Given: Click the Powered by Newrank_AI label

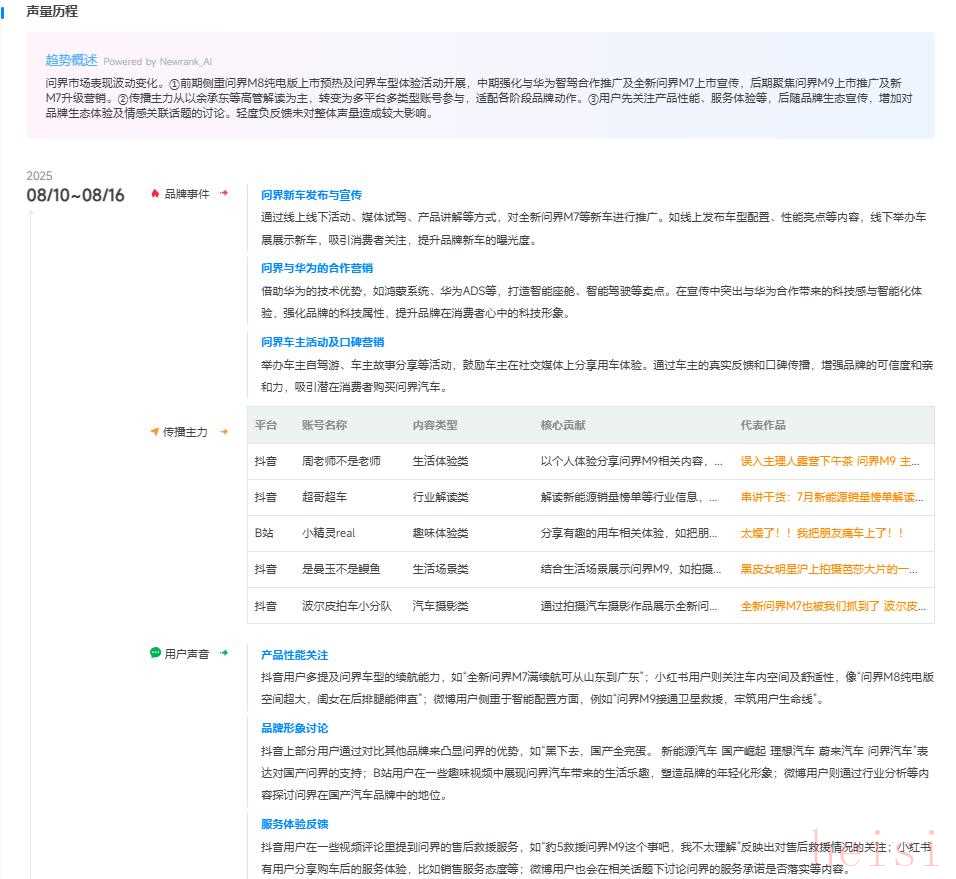Looking at the screenshot, I should [x=157, y=62].
